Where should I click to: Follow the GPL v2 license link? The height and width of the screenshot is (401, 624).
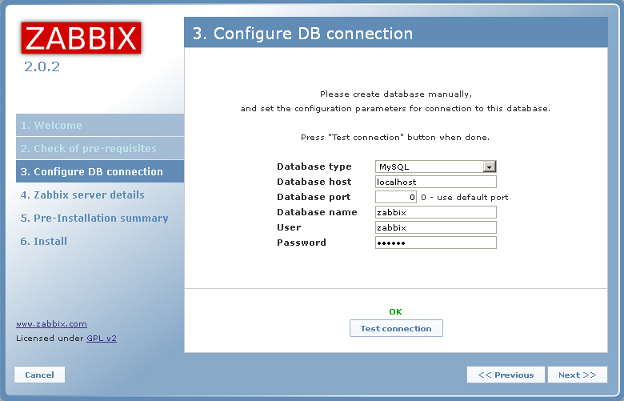(x=102, y=338)
